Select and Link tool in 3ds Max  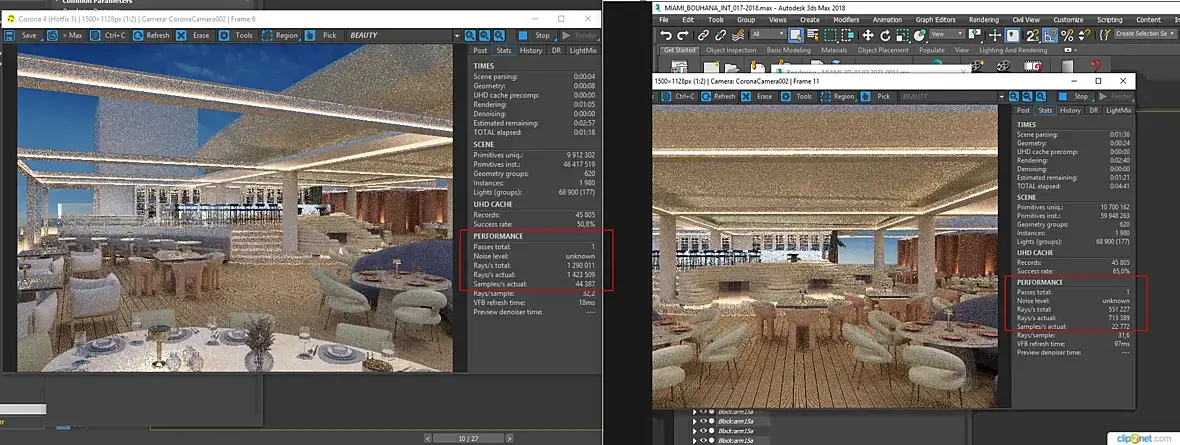703,35
